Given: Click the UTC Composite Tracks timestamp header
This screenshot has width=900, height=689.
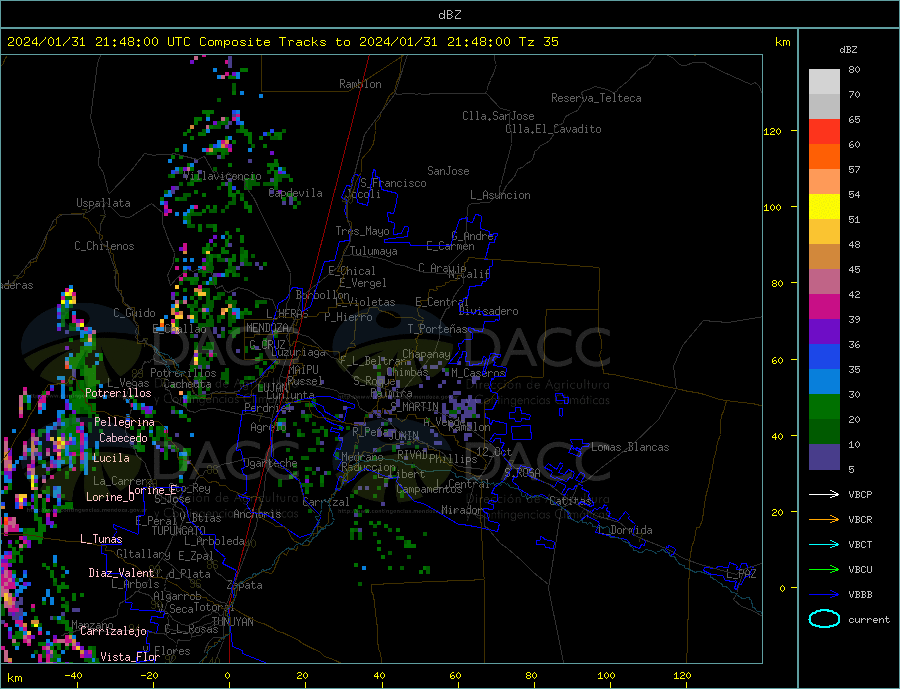Looking at the screenshot, I should tap(282, 42).
